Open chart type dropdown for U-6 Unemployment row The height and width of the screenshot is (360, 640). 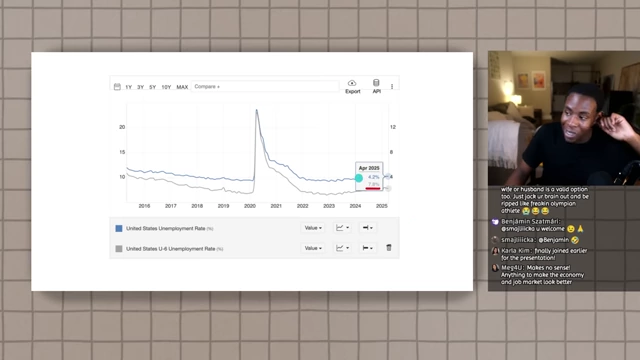click(x=342, y=248)
